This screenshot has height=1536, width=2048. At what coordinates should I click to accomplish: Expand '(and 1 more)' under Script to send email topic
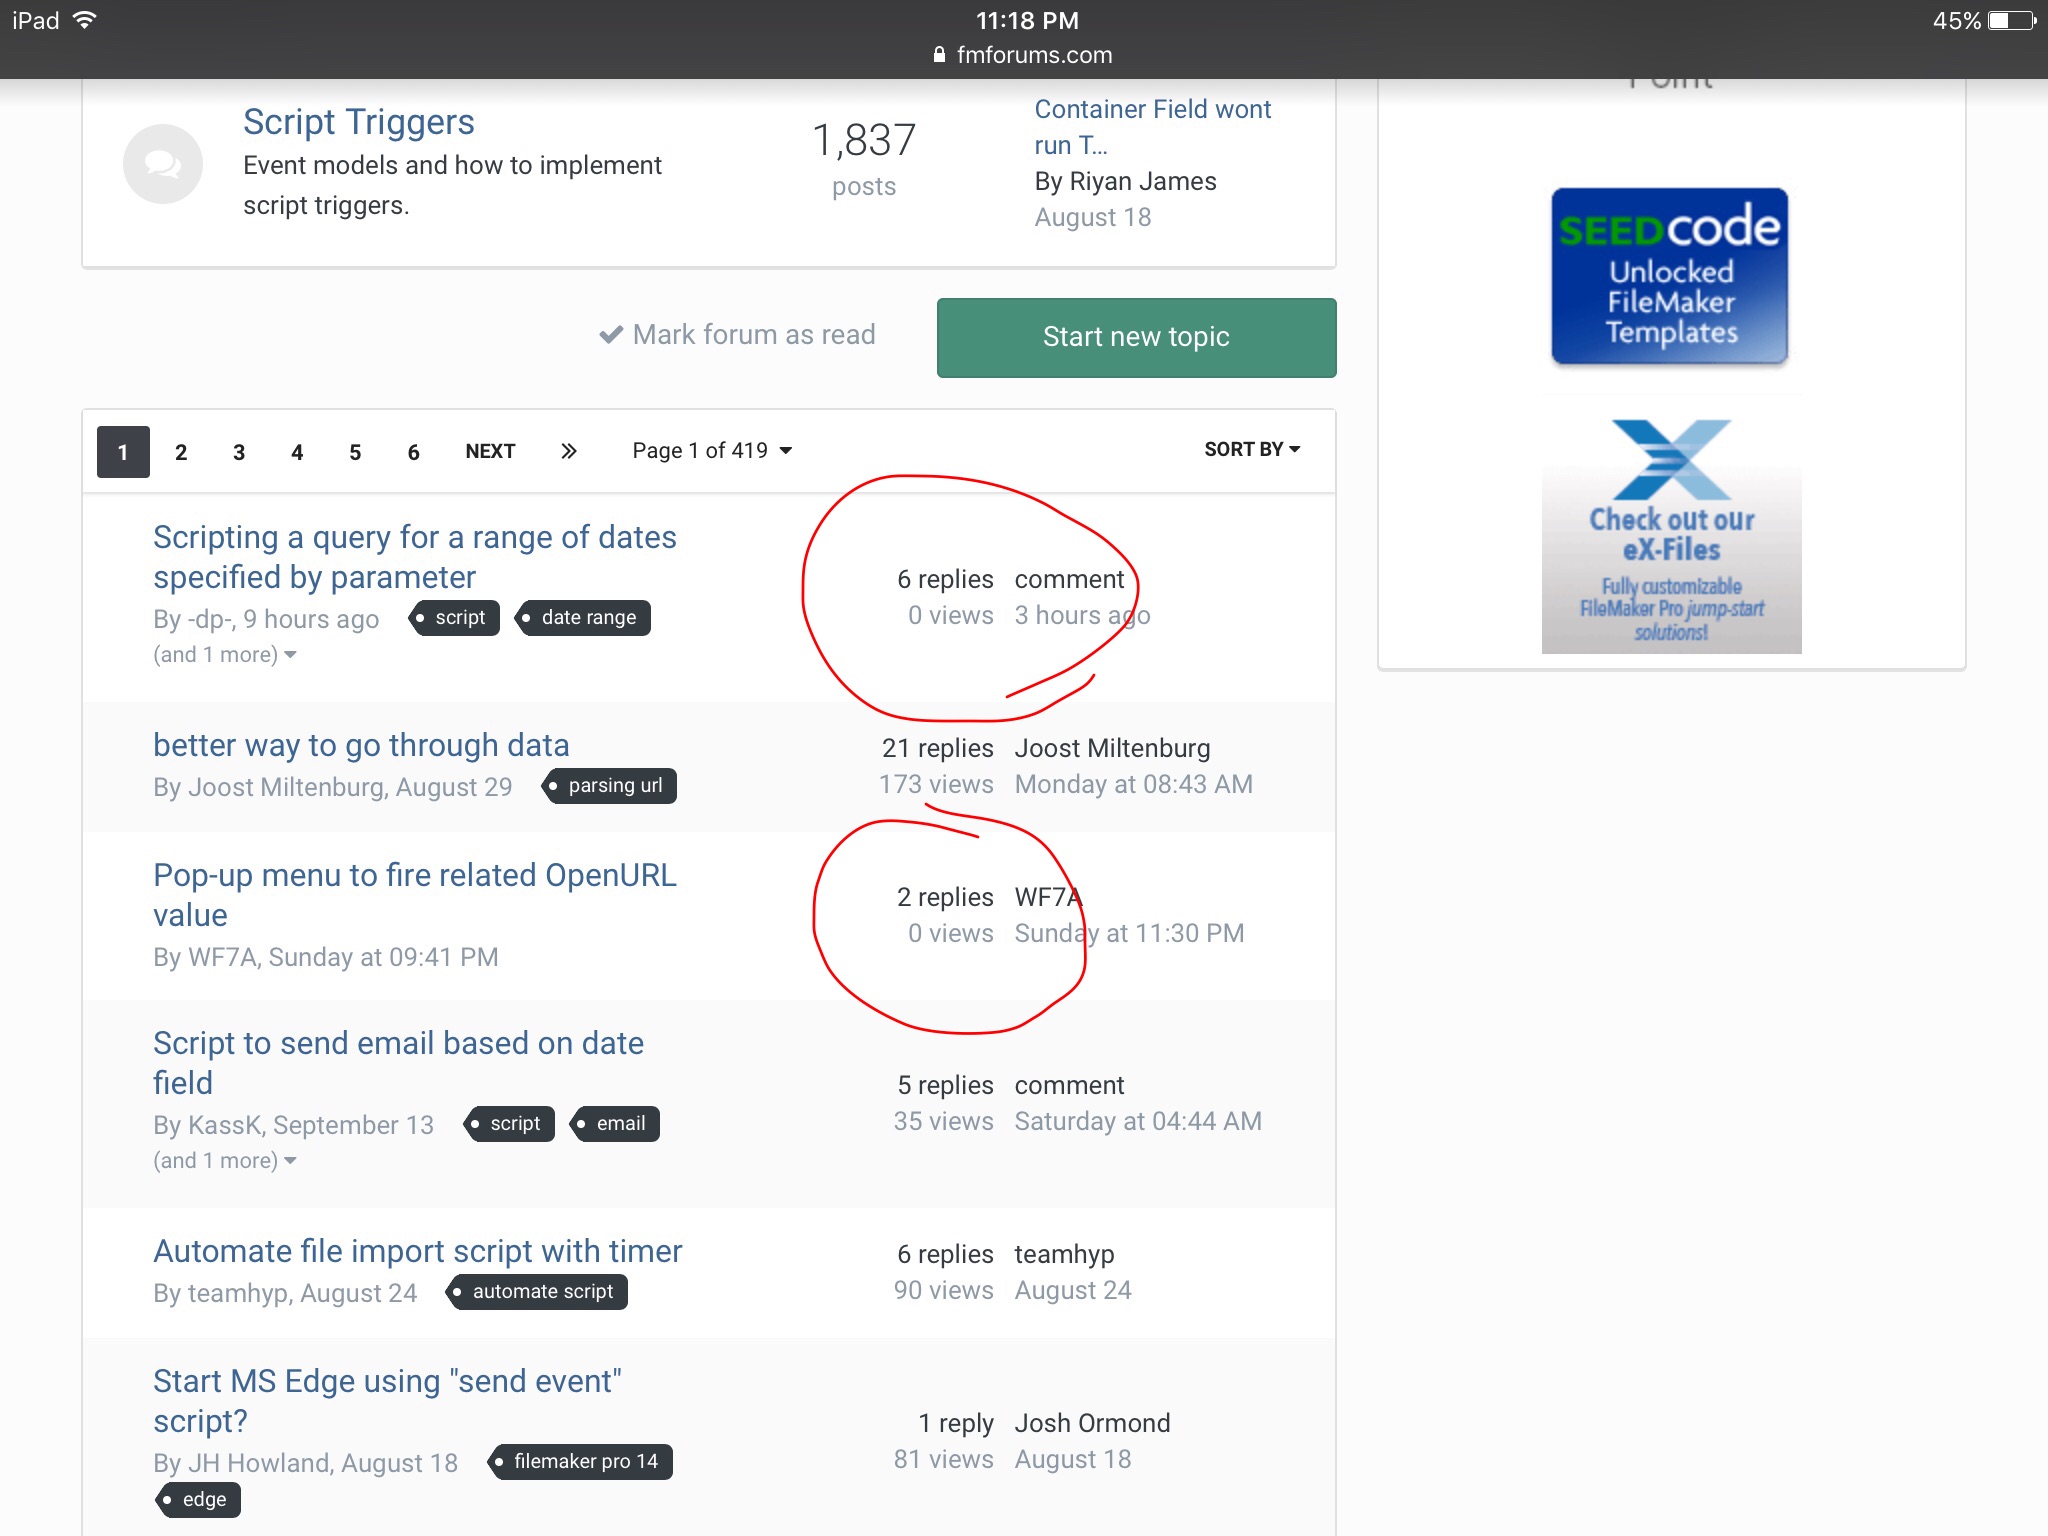(225, 1161)
